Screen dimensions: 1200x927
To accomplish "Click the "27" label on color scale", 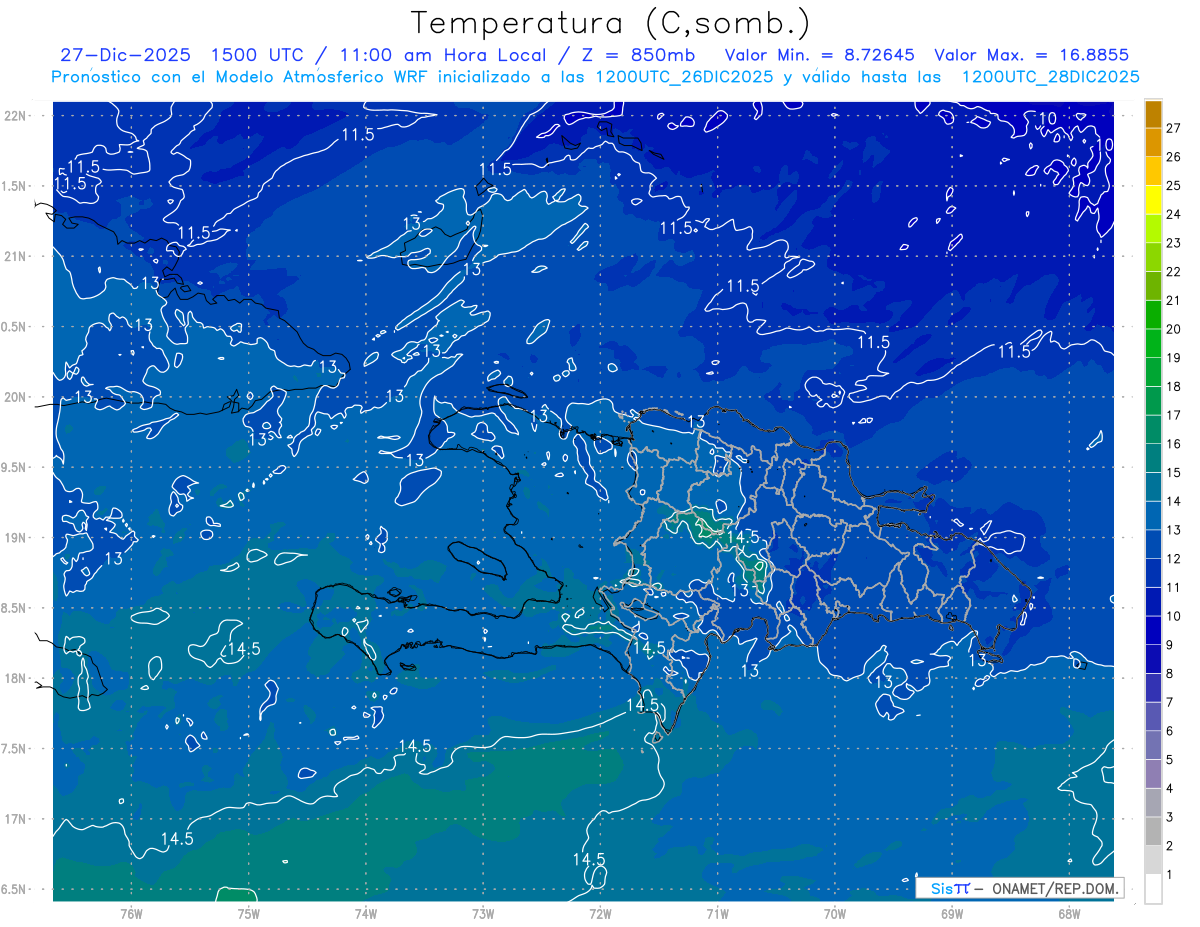I will 1174,128.
